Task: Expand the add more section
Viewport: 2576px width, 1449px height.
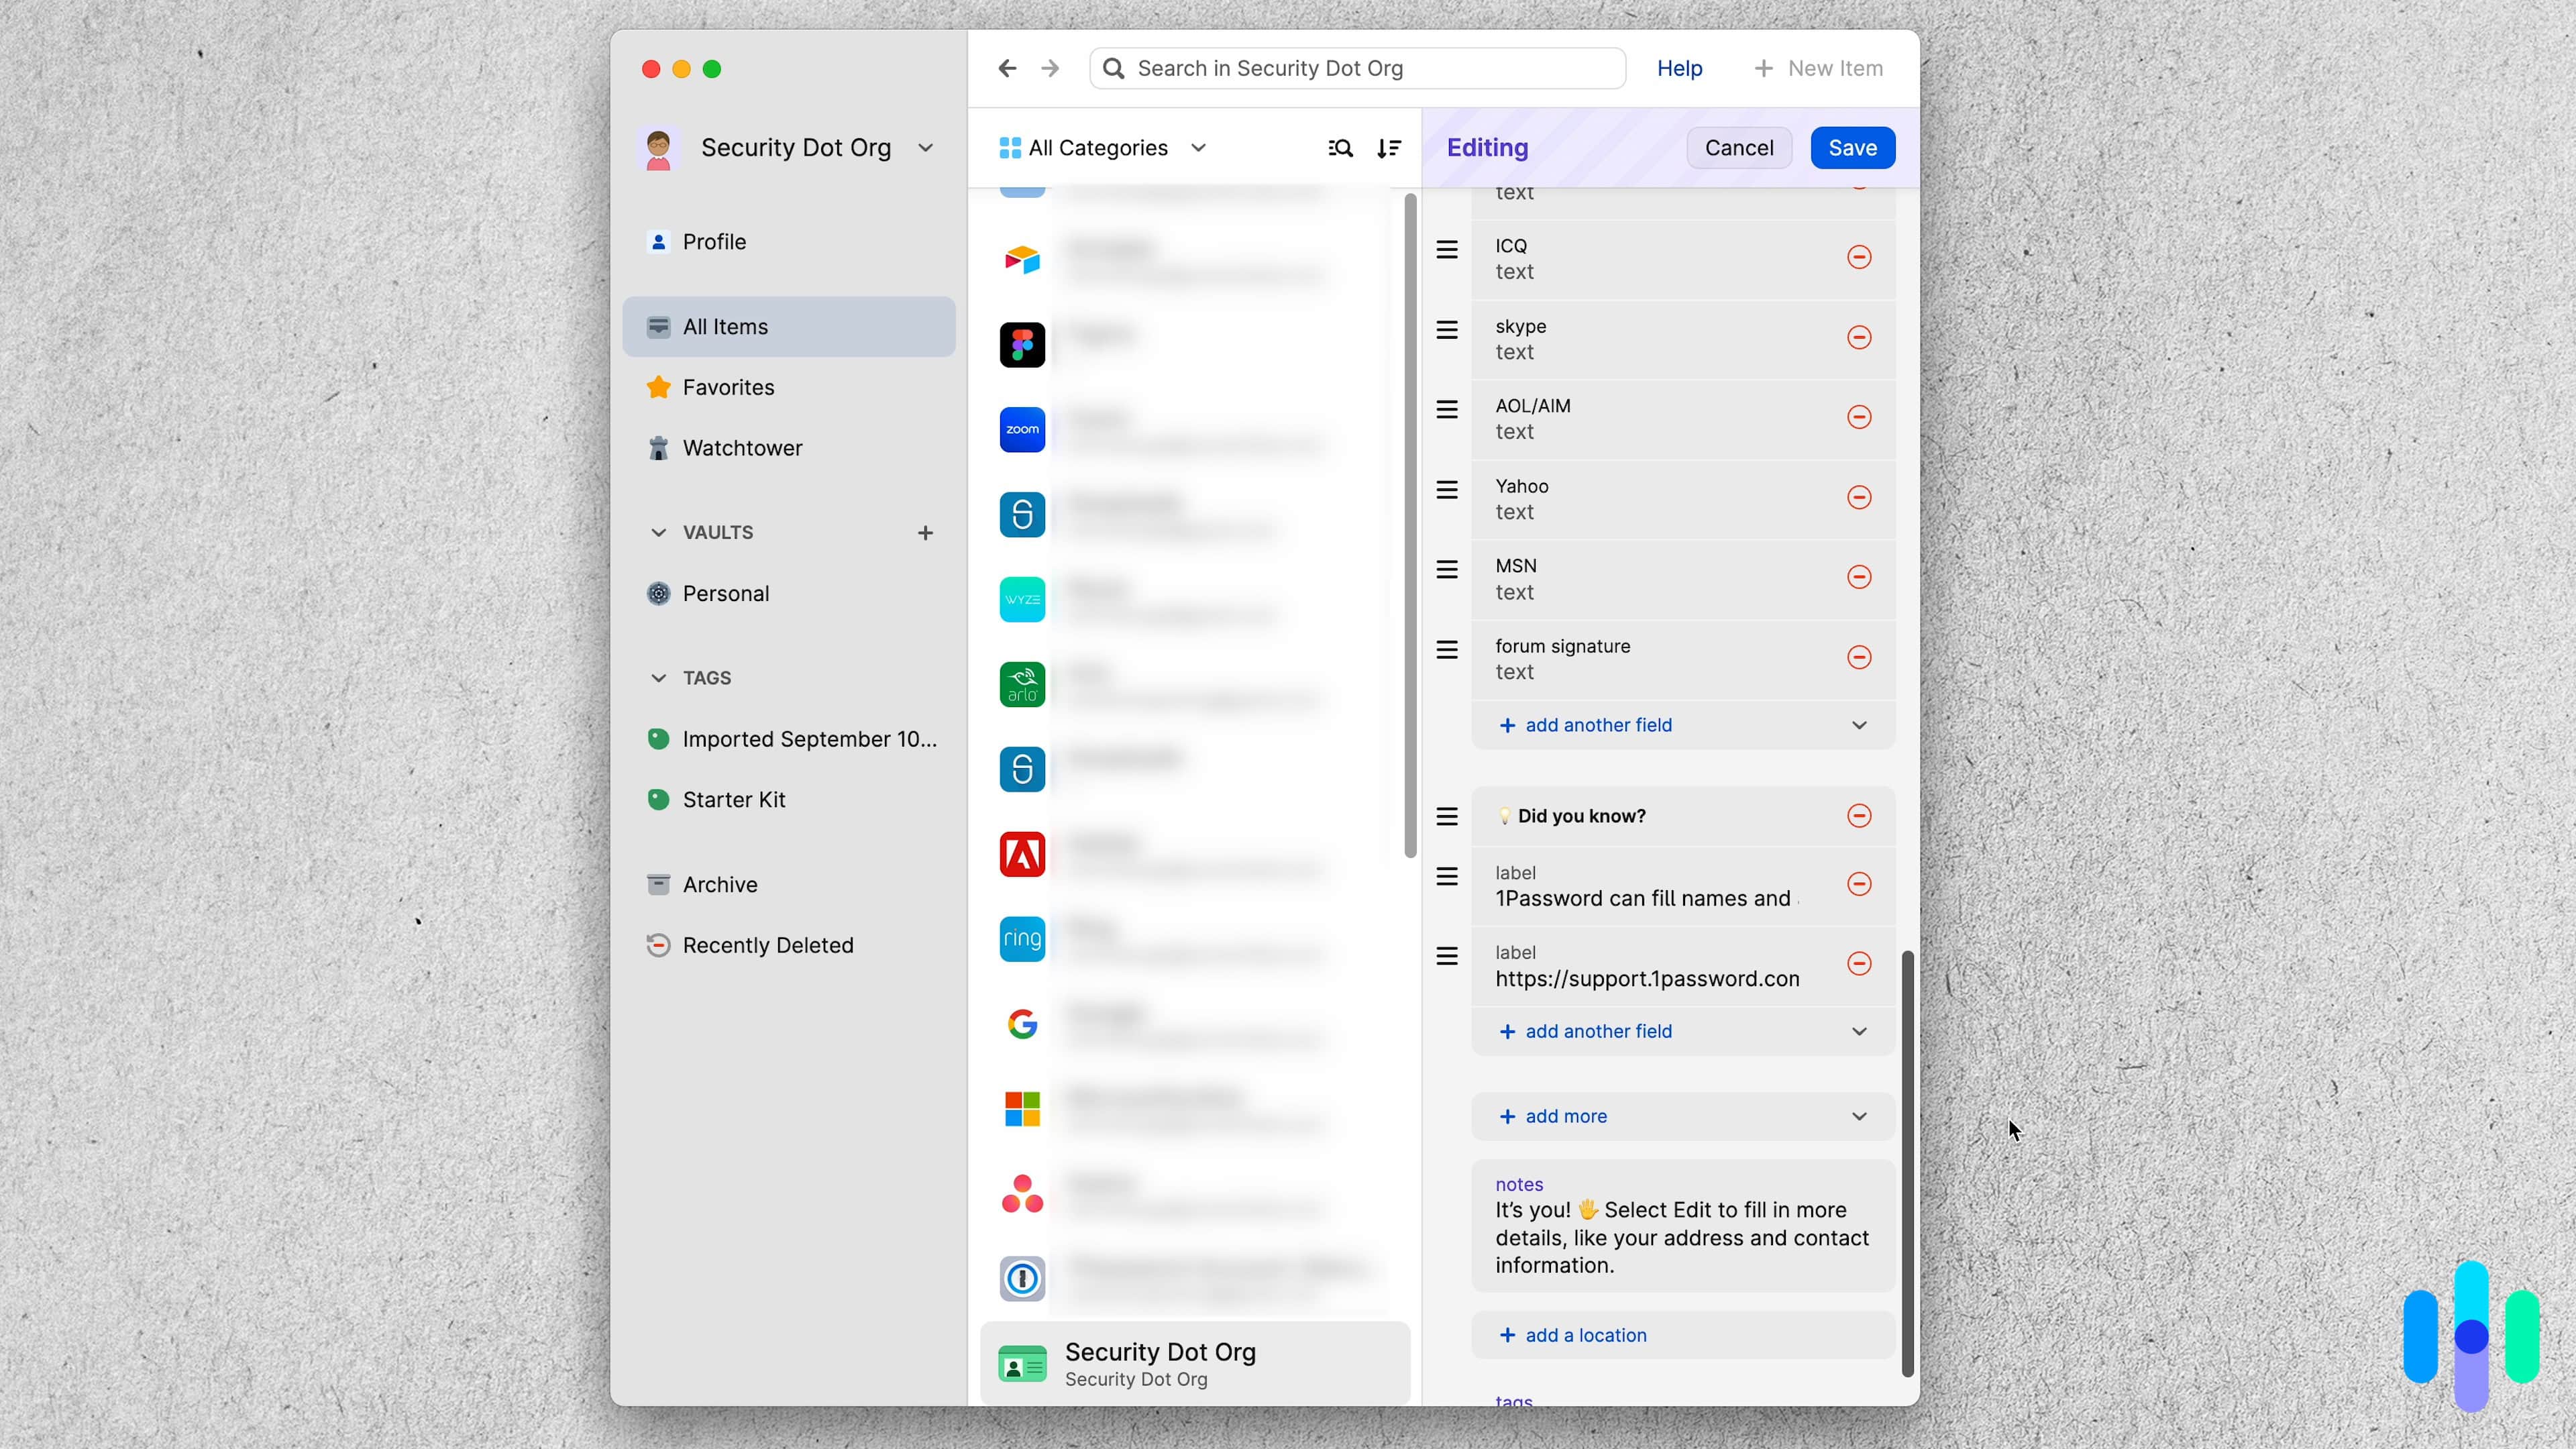Action: point(1564,1116)
